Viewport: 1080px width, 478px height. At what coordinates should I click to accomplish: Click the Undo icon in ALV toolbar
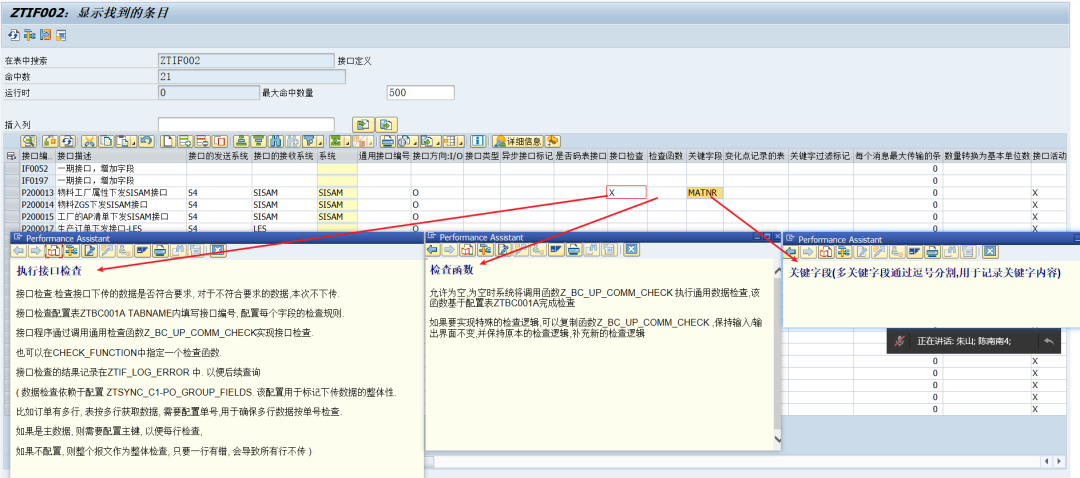[x=146, y=141]
